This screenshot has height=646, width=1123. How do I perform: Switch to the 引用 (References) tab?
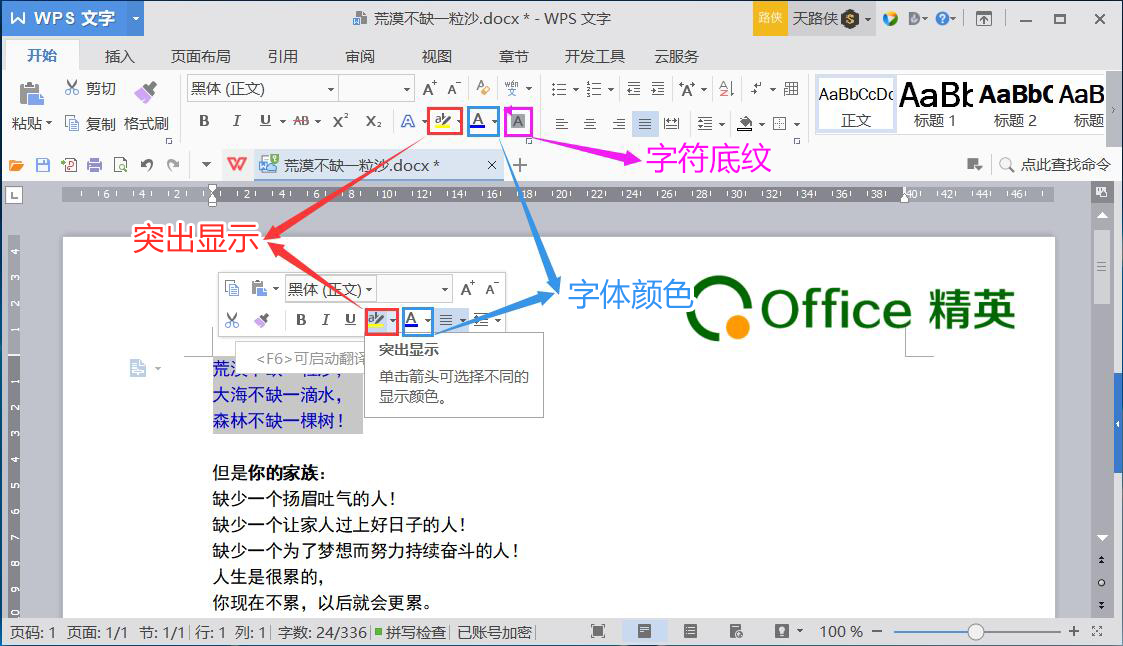tap(283, 57)
